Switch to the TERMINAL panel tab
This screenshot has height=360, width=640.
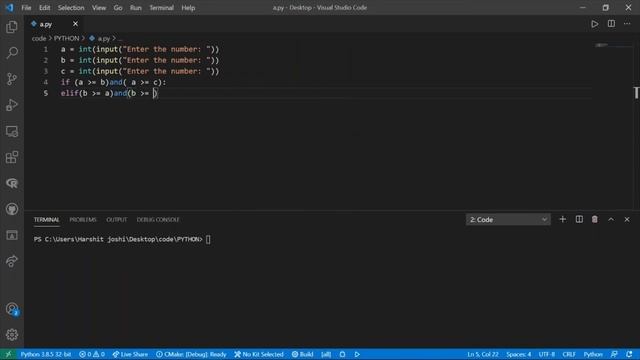(x=47, y=220)
